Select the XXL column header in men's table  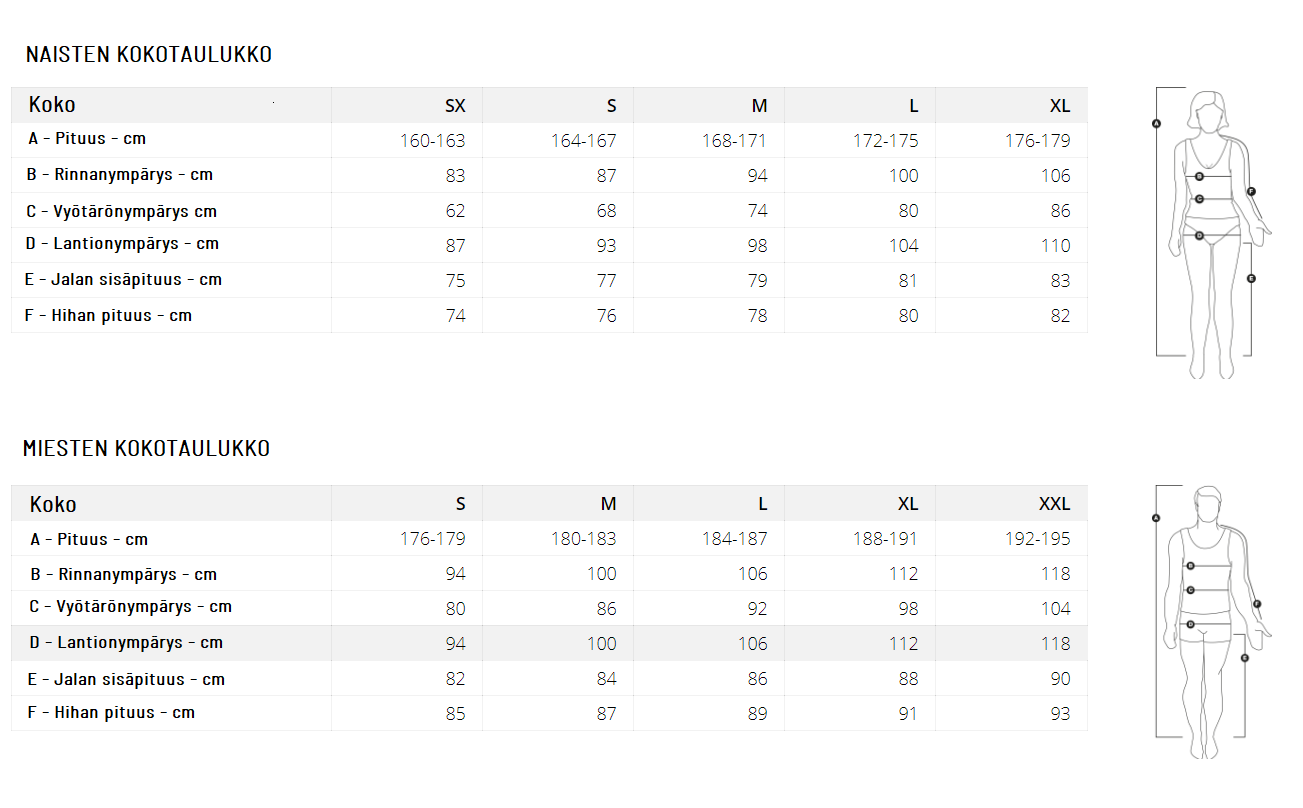point(1054,504)
